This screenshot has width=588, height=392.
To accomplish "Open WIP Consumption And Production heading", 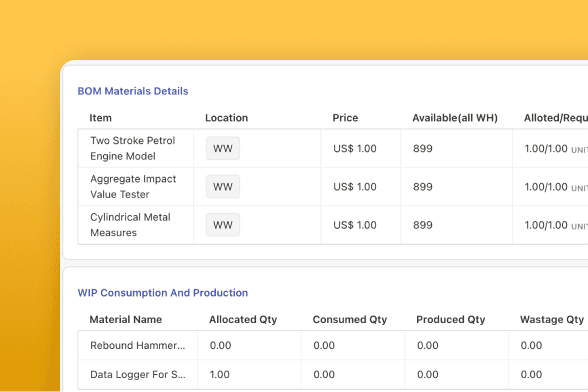I will point(163,293).
